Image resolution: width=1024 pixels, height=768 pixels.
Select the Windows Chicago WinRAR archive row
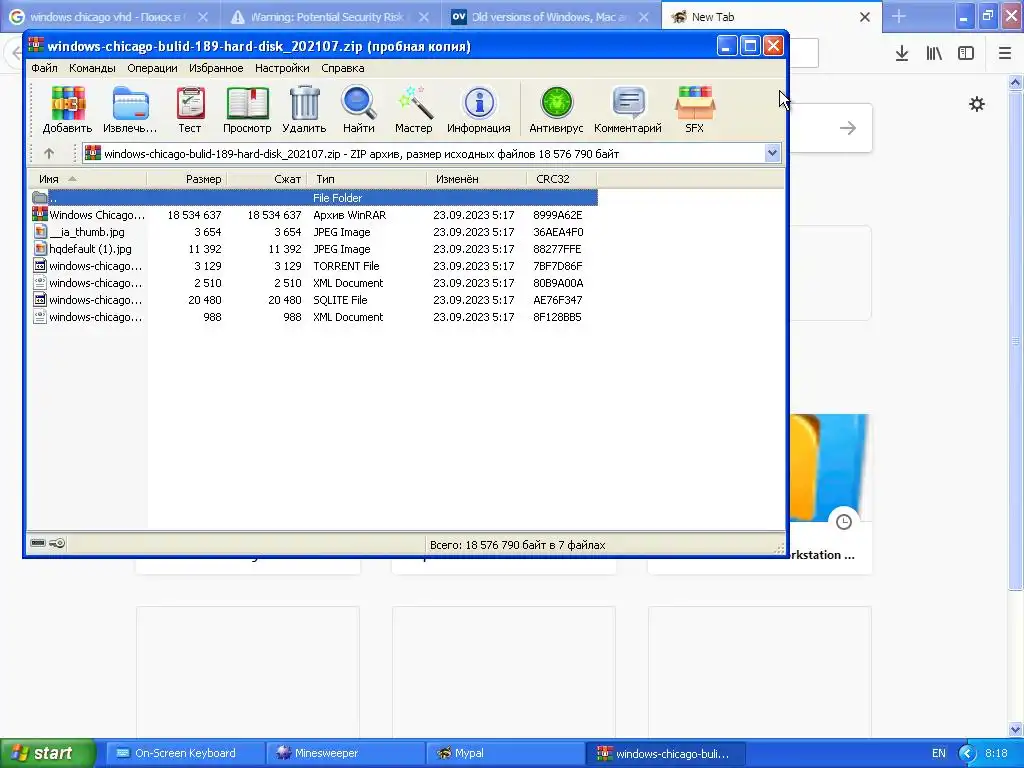[313, 215]
